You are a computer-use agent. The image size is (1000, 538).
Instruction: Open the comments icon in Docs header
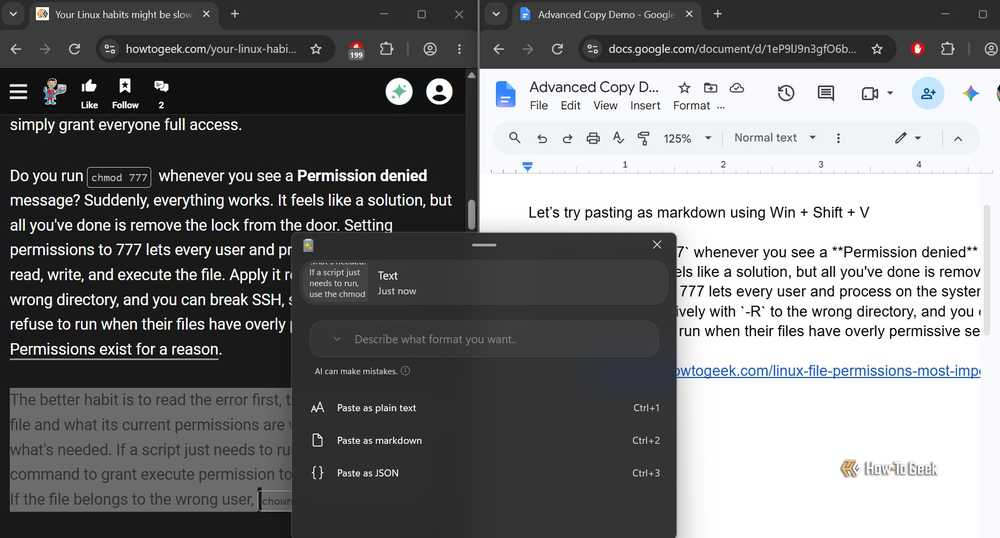coord(826,94)
